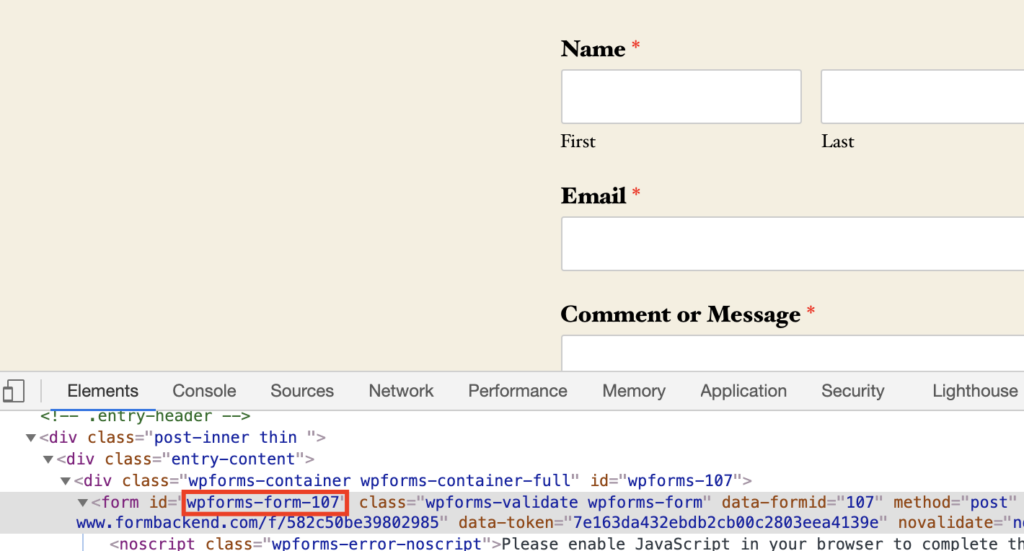This screenshot has width=1024, height=551.
Task: Click the Comment or Message label
Action: pyautogui.click(x=680, y=315)
